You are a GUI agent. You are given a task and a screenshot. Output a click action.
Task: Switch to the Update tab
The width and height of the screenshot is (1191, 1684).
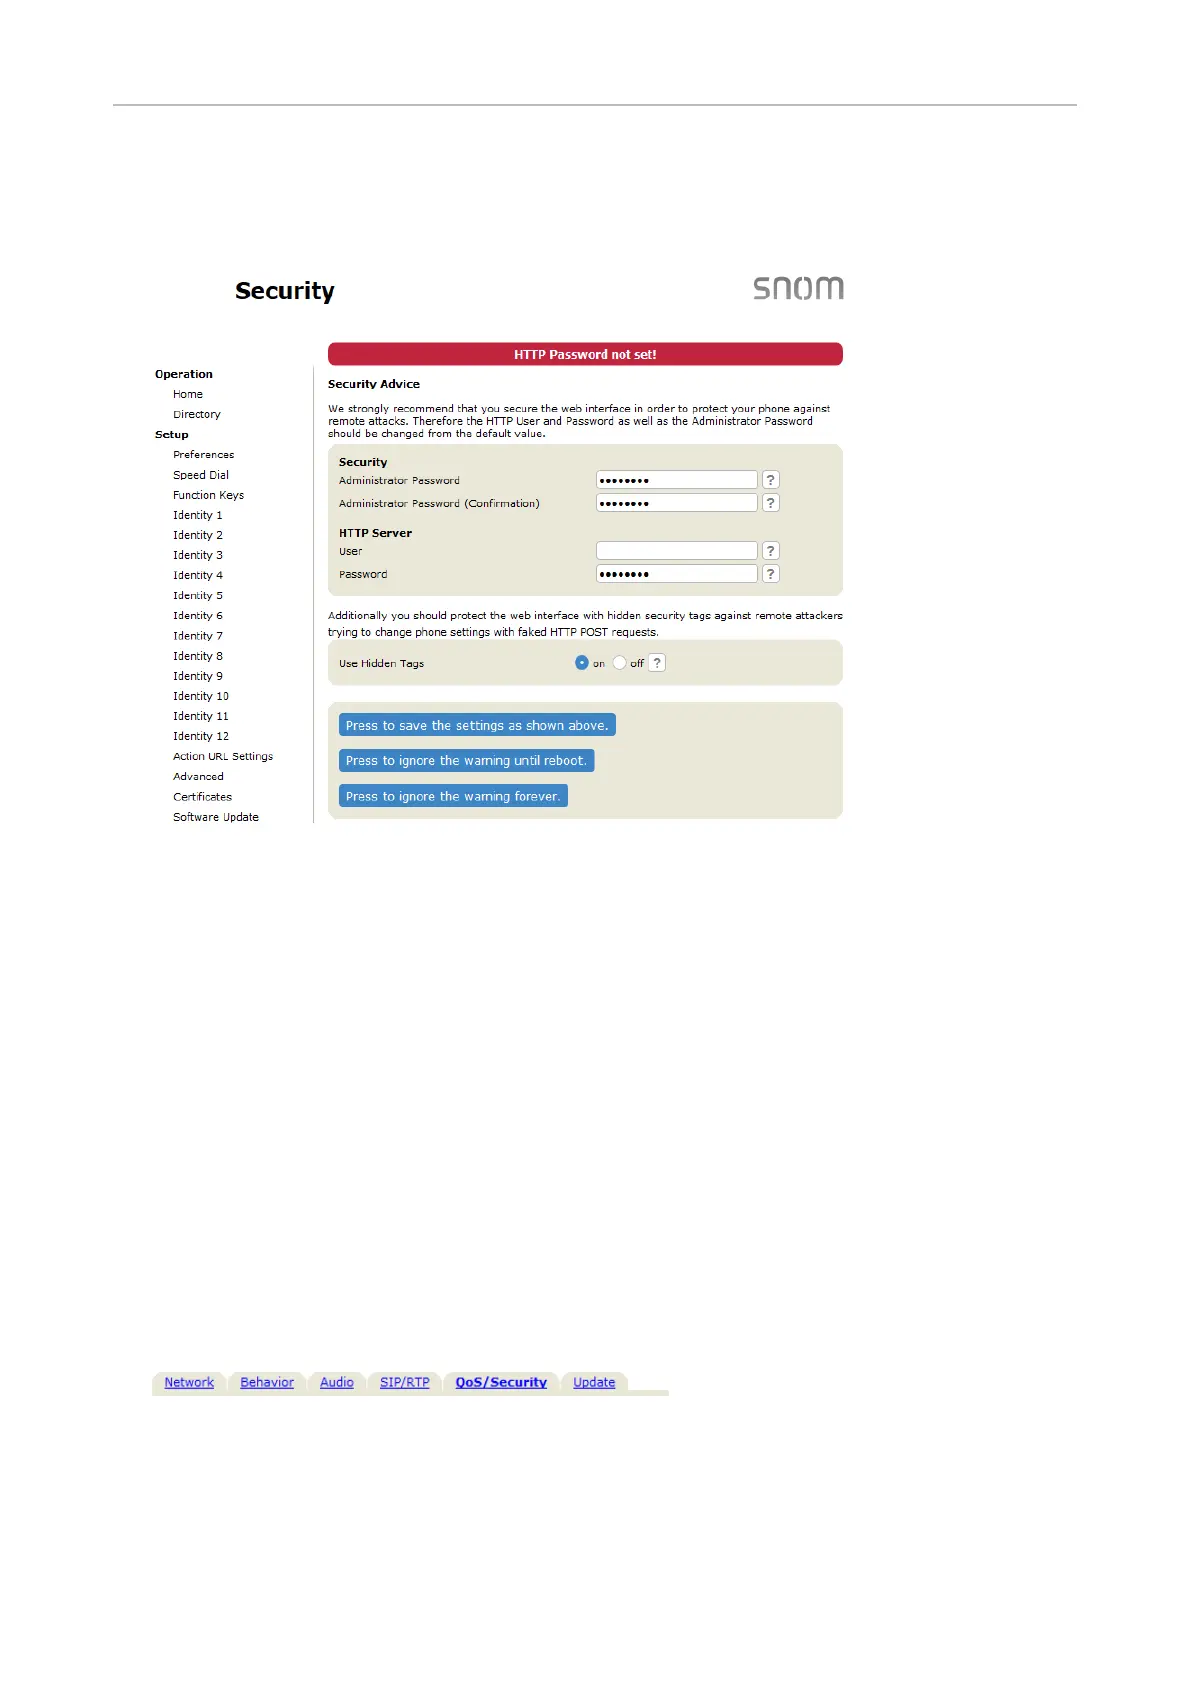594,1382
